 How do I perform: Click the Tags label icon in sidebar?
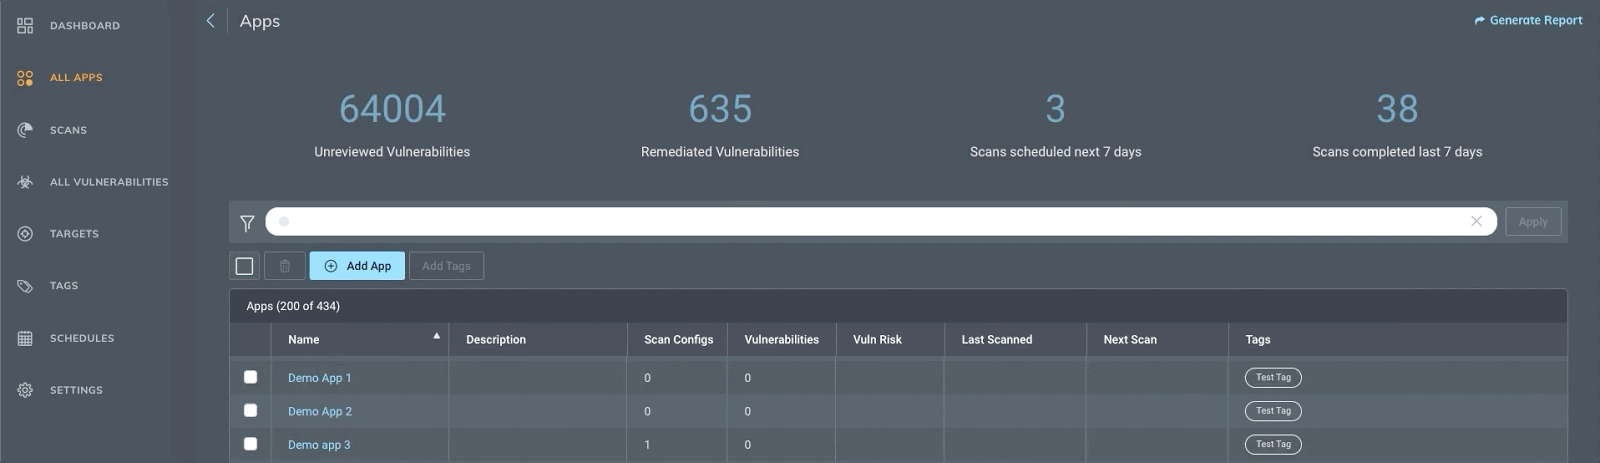(25, 286)
